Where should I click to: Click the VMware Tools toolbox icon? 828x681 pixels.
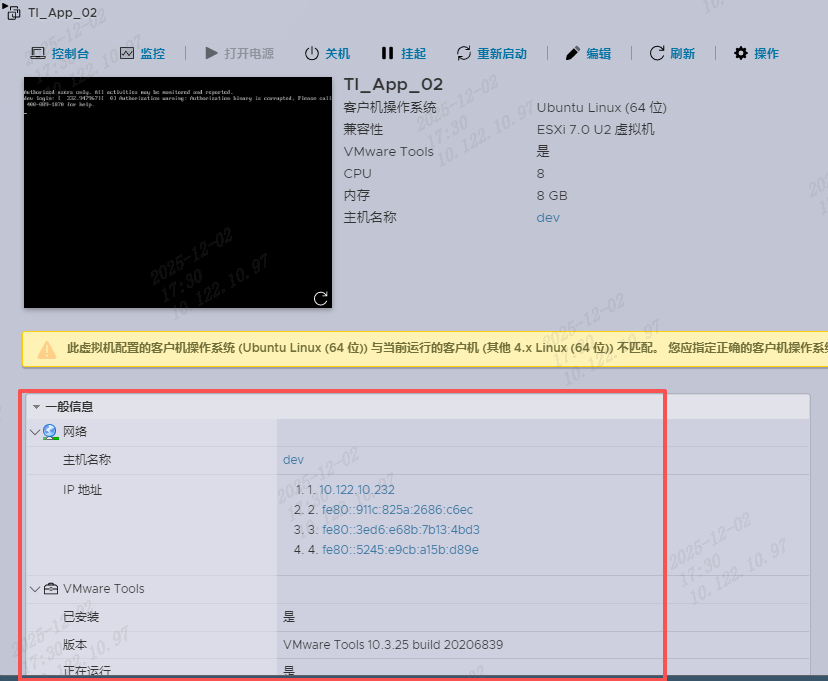coord(51,588)
